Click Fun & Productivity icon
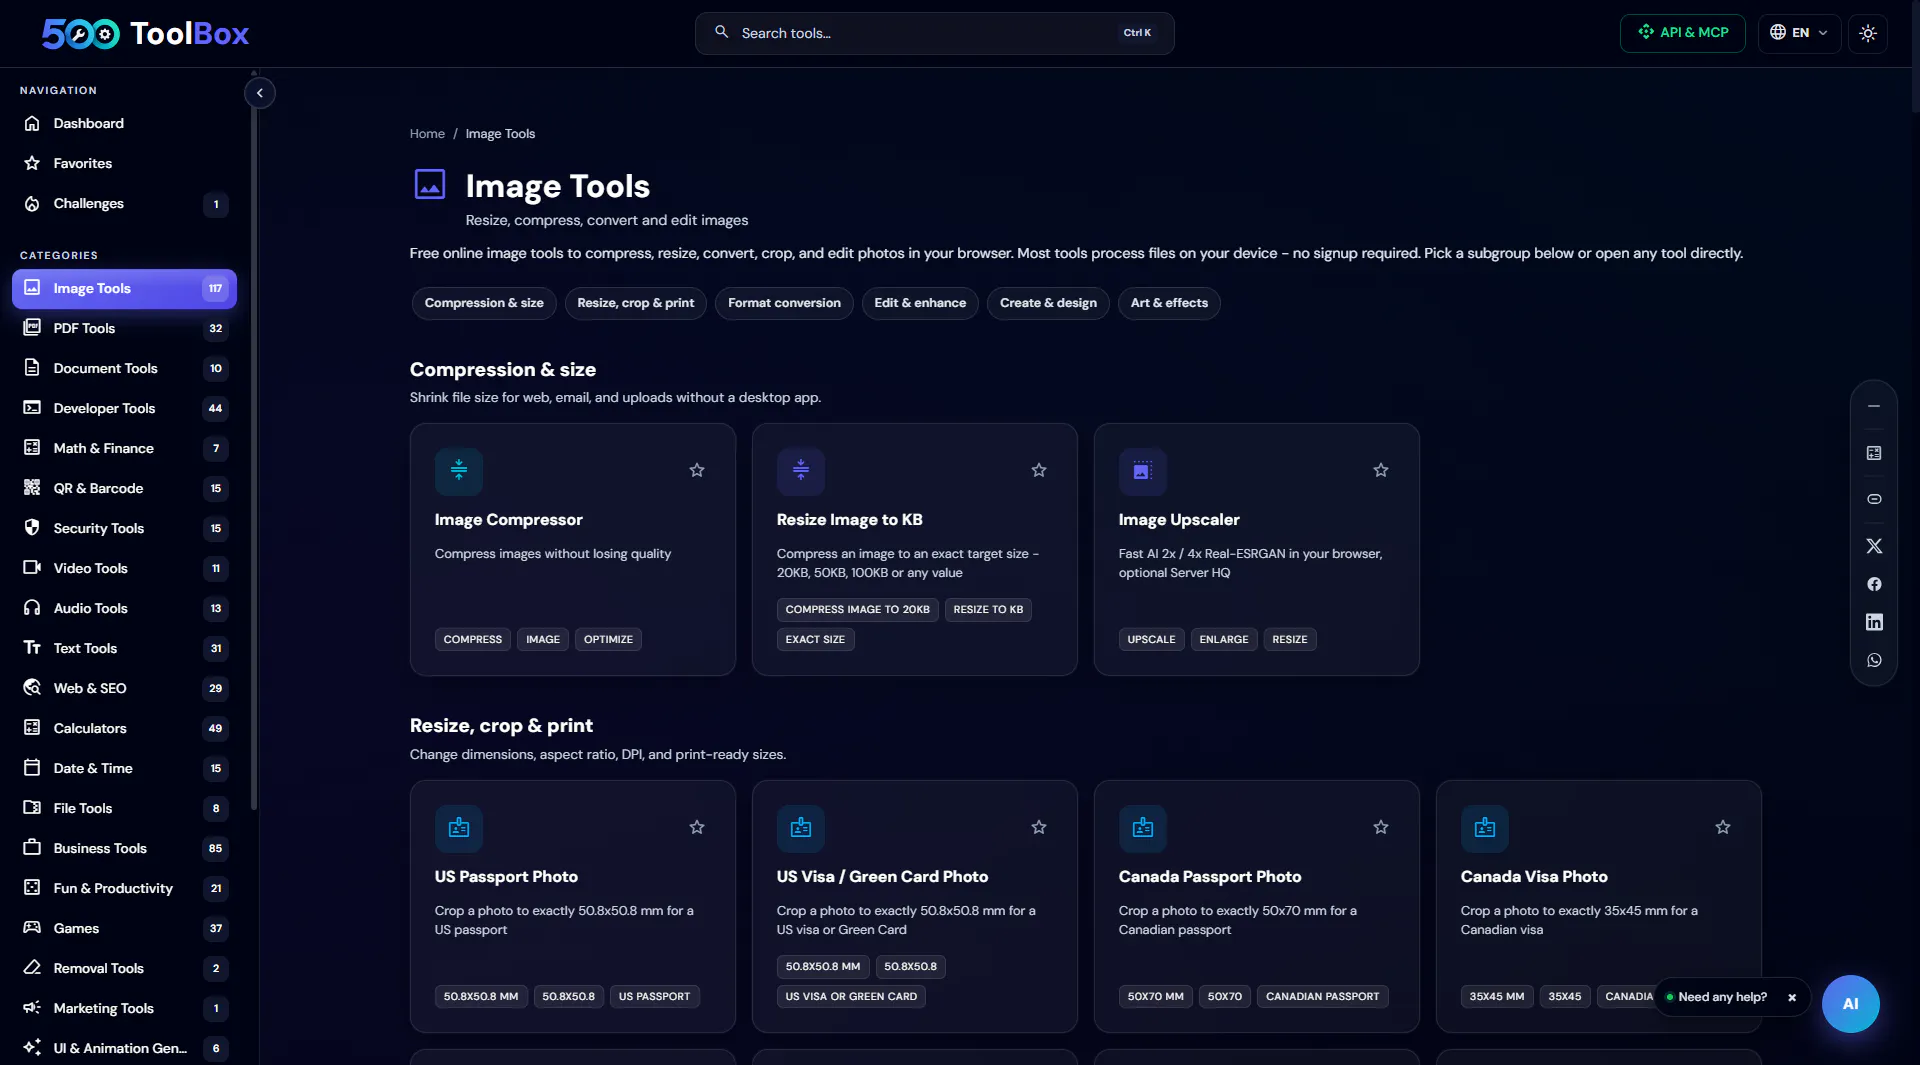The image size is (1920, 1065). click(x=32, y=888)
